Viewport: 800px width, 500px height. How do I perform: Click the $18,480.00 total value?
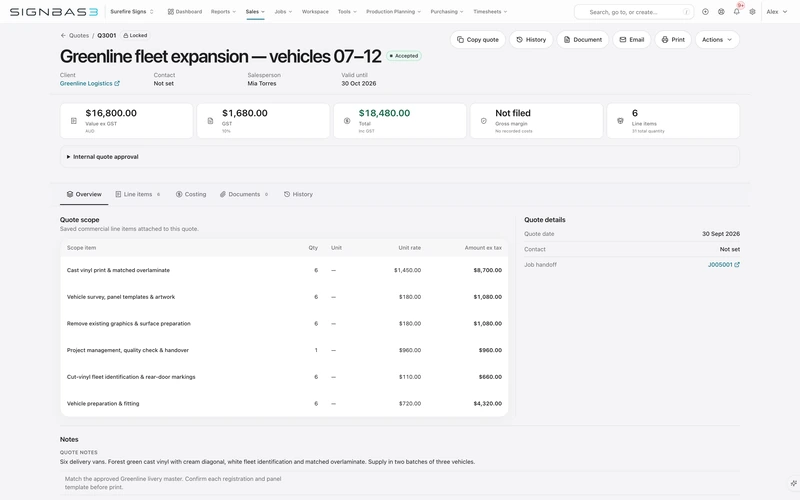[384, 113]
